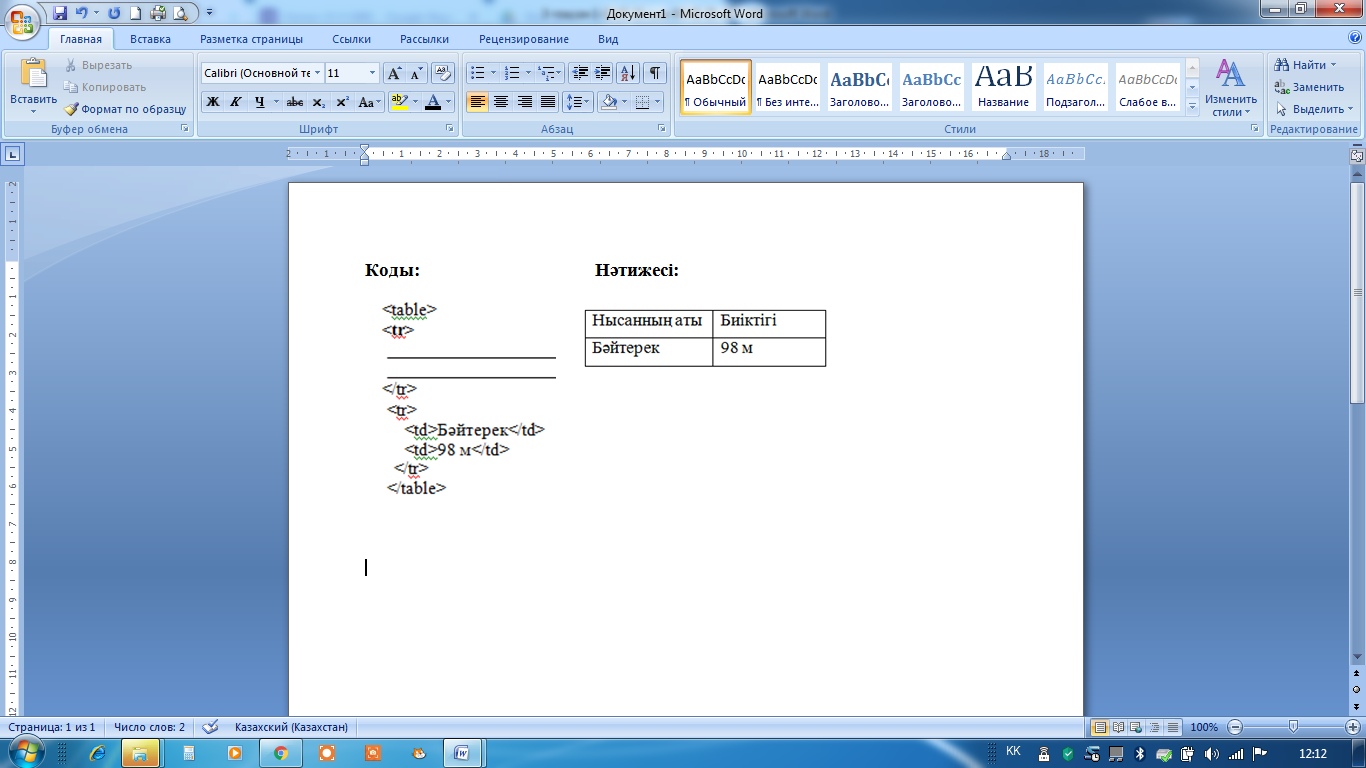Switch to Print Layout view in status bar
This screenshot has height=768, width=1366.
pyautogui.click(x=1100, y=727)
